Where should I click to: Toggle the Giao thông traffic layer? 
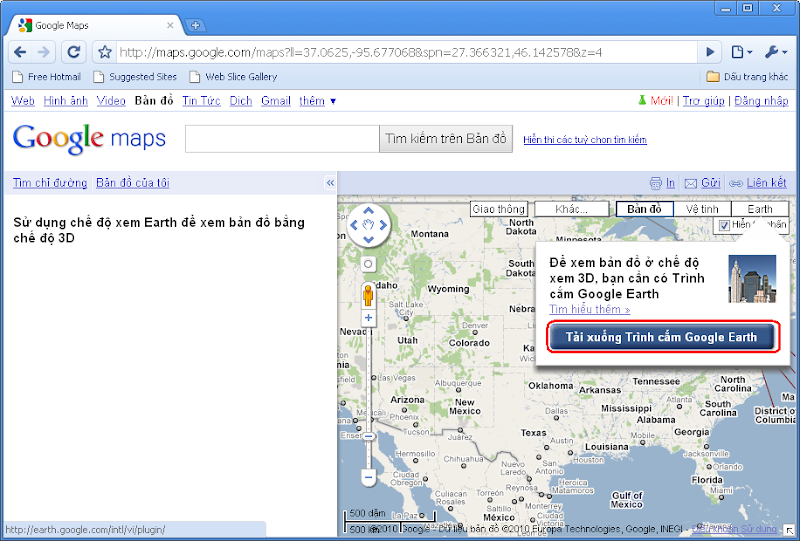(x=498, y=209)
